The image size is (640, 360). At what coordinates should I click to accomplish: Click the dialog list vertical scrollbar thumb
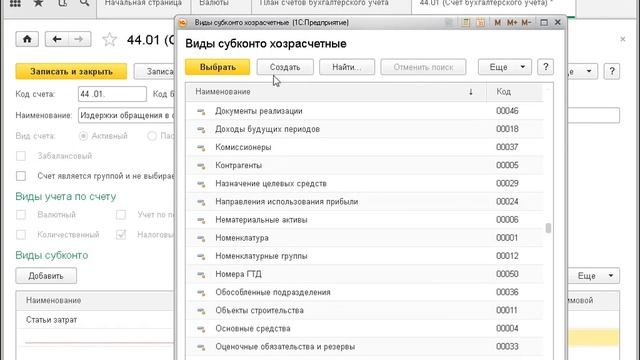(x=548, y=228)
